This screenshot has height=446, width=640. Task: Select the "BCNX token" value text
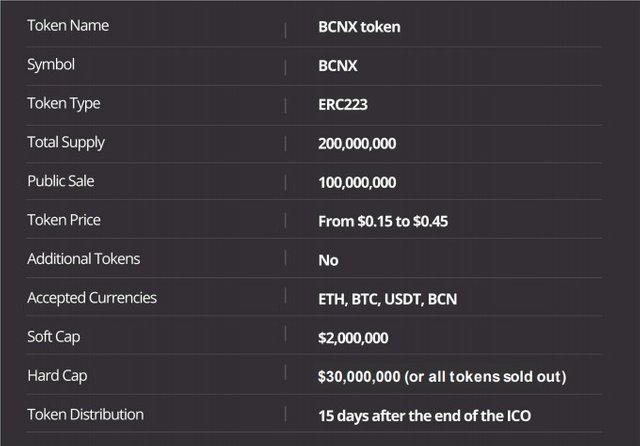[359, 27]
